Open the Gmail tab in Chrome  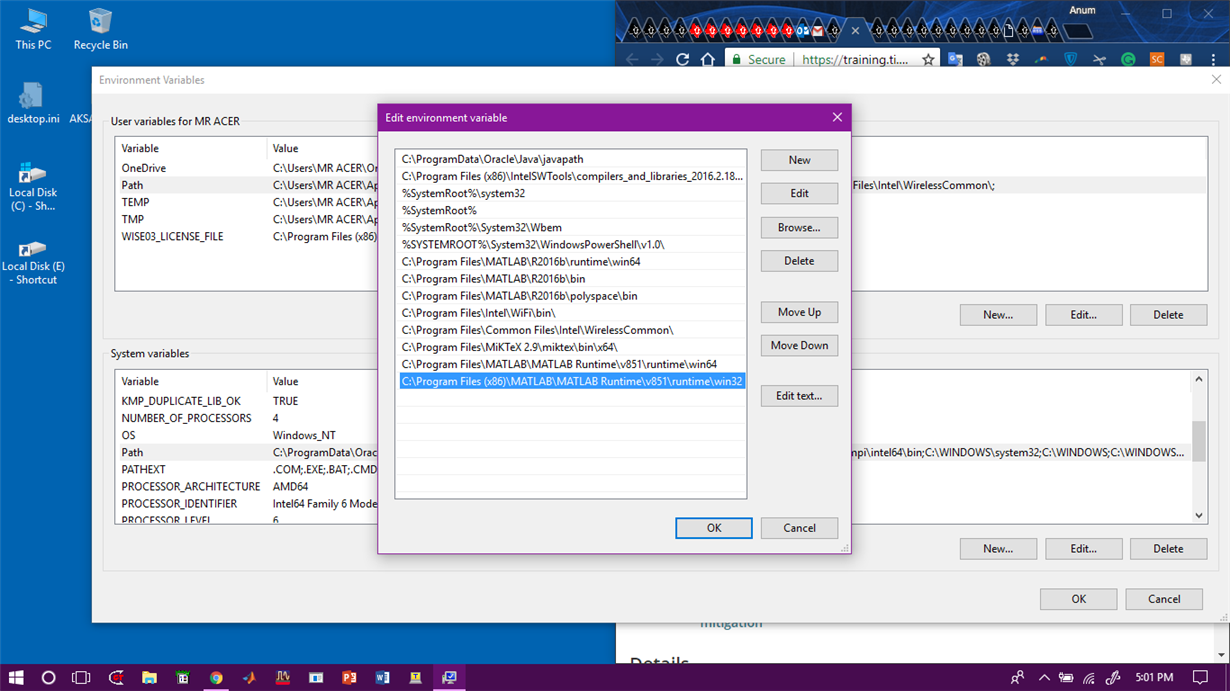pyautogui.click(x=817, y=31)
